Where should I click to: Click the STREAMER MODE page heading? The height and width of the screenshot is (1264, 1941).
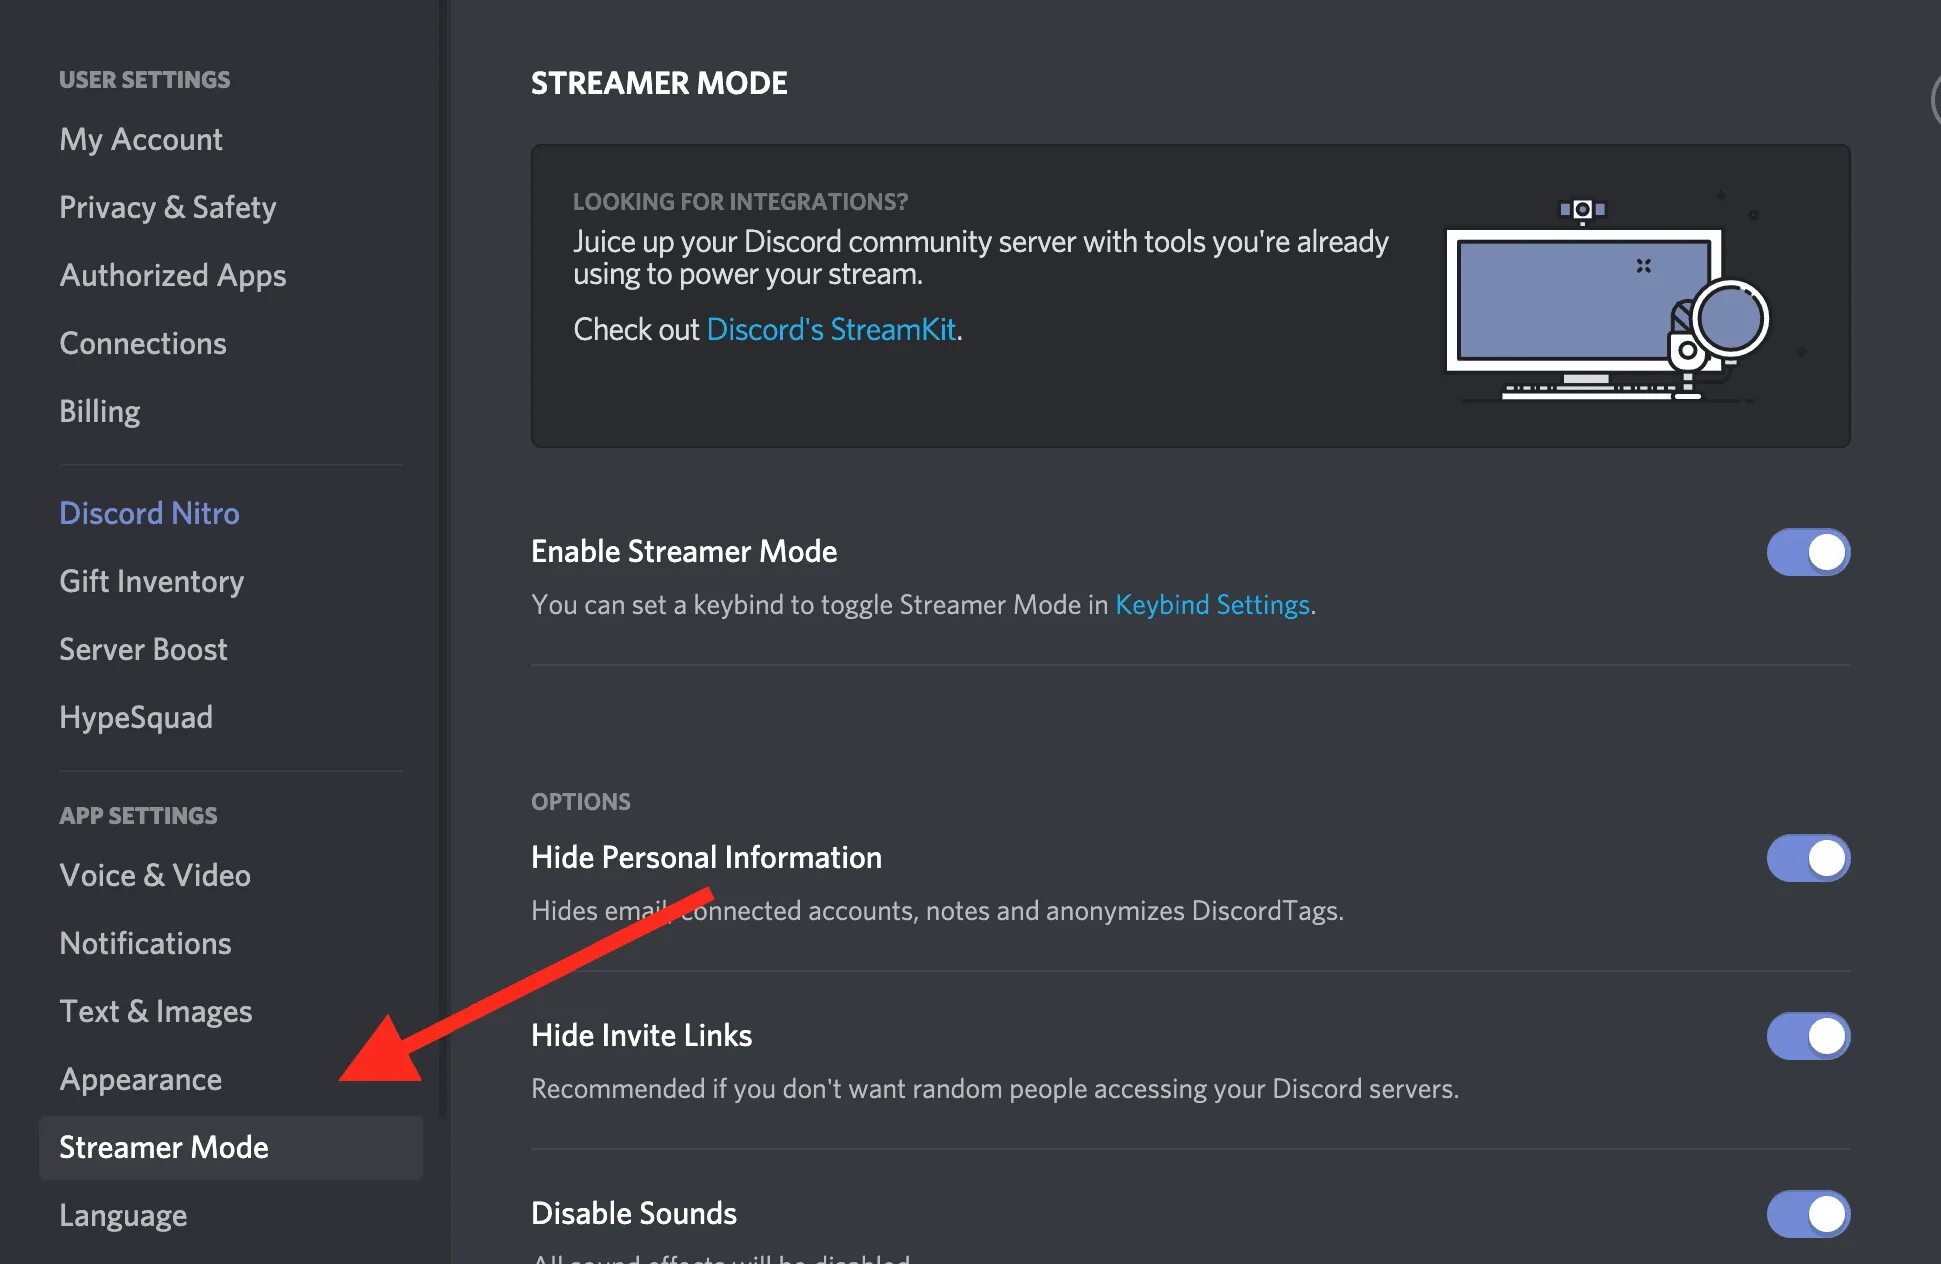pyautogui.click(x=659, y=83)
